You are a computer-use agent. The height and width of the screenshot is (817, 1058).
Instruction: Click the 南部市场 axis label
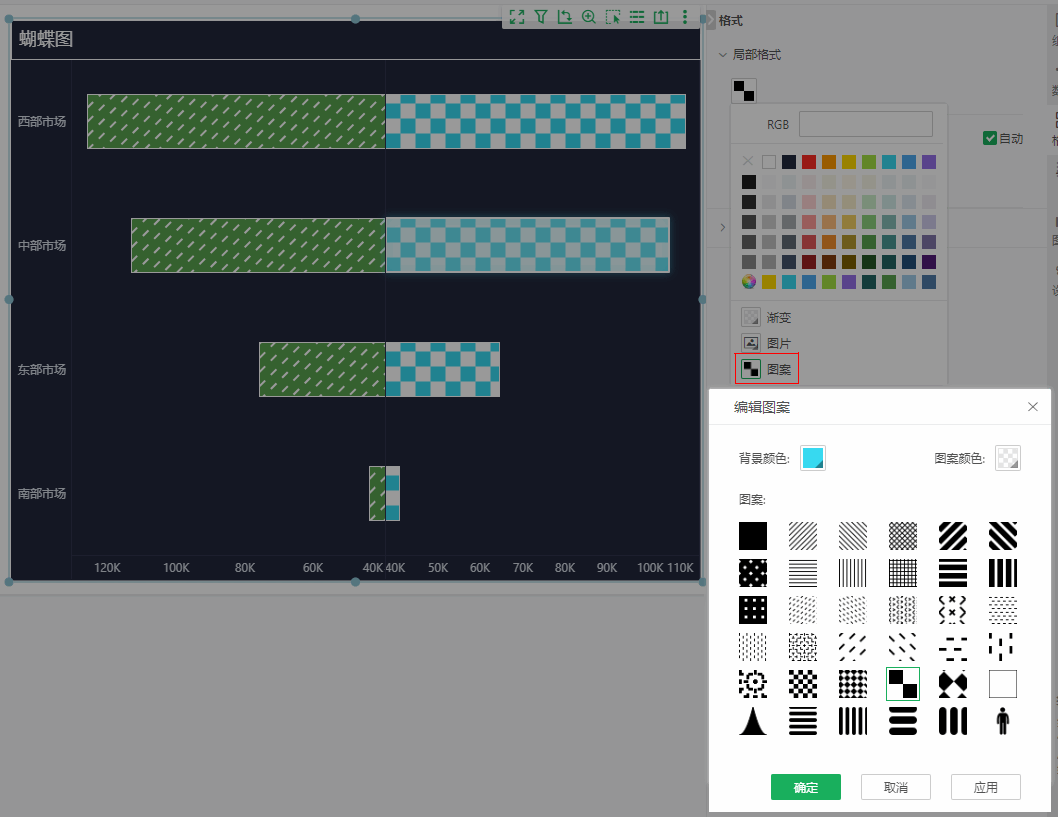(x=42, y=494)
